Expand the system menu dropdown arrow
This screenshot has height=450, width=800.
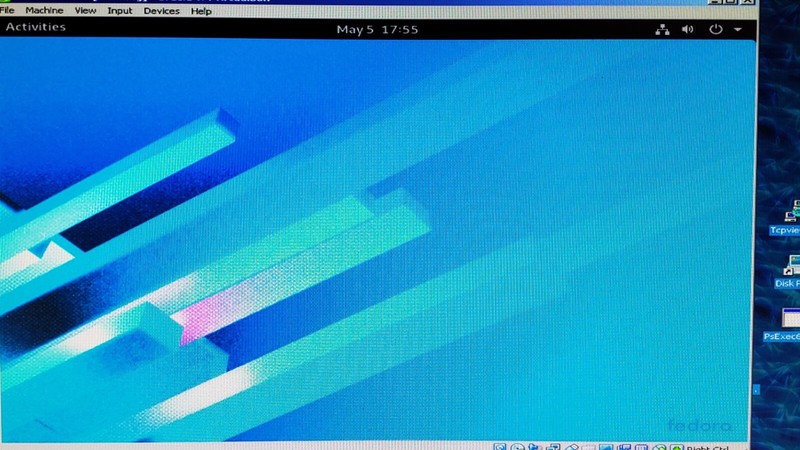738,30
